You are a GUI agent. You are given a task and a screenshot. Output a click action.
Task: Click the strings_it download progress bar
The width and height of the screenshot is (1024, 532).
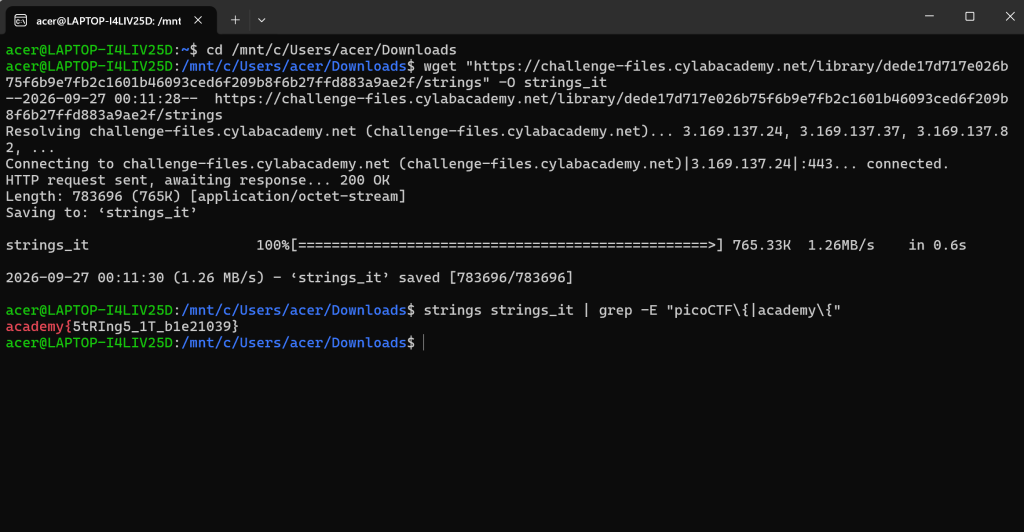507,245
